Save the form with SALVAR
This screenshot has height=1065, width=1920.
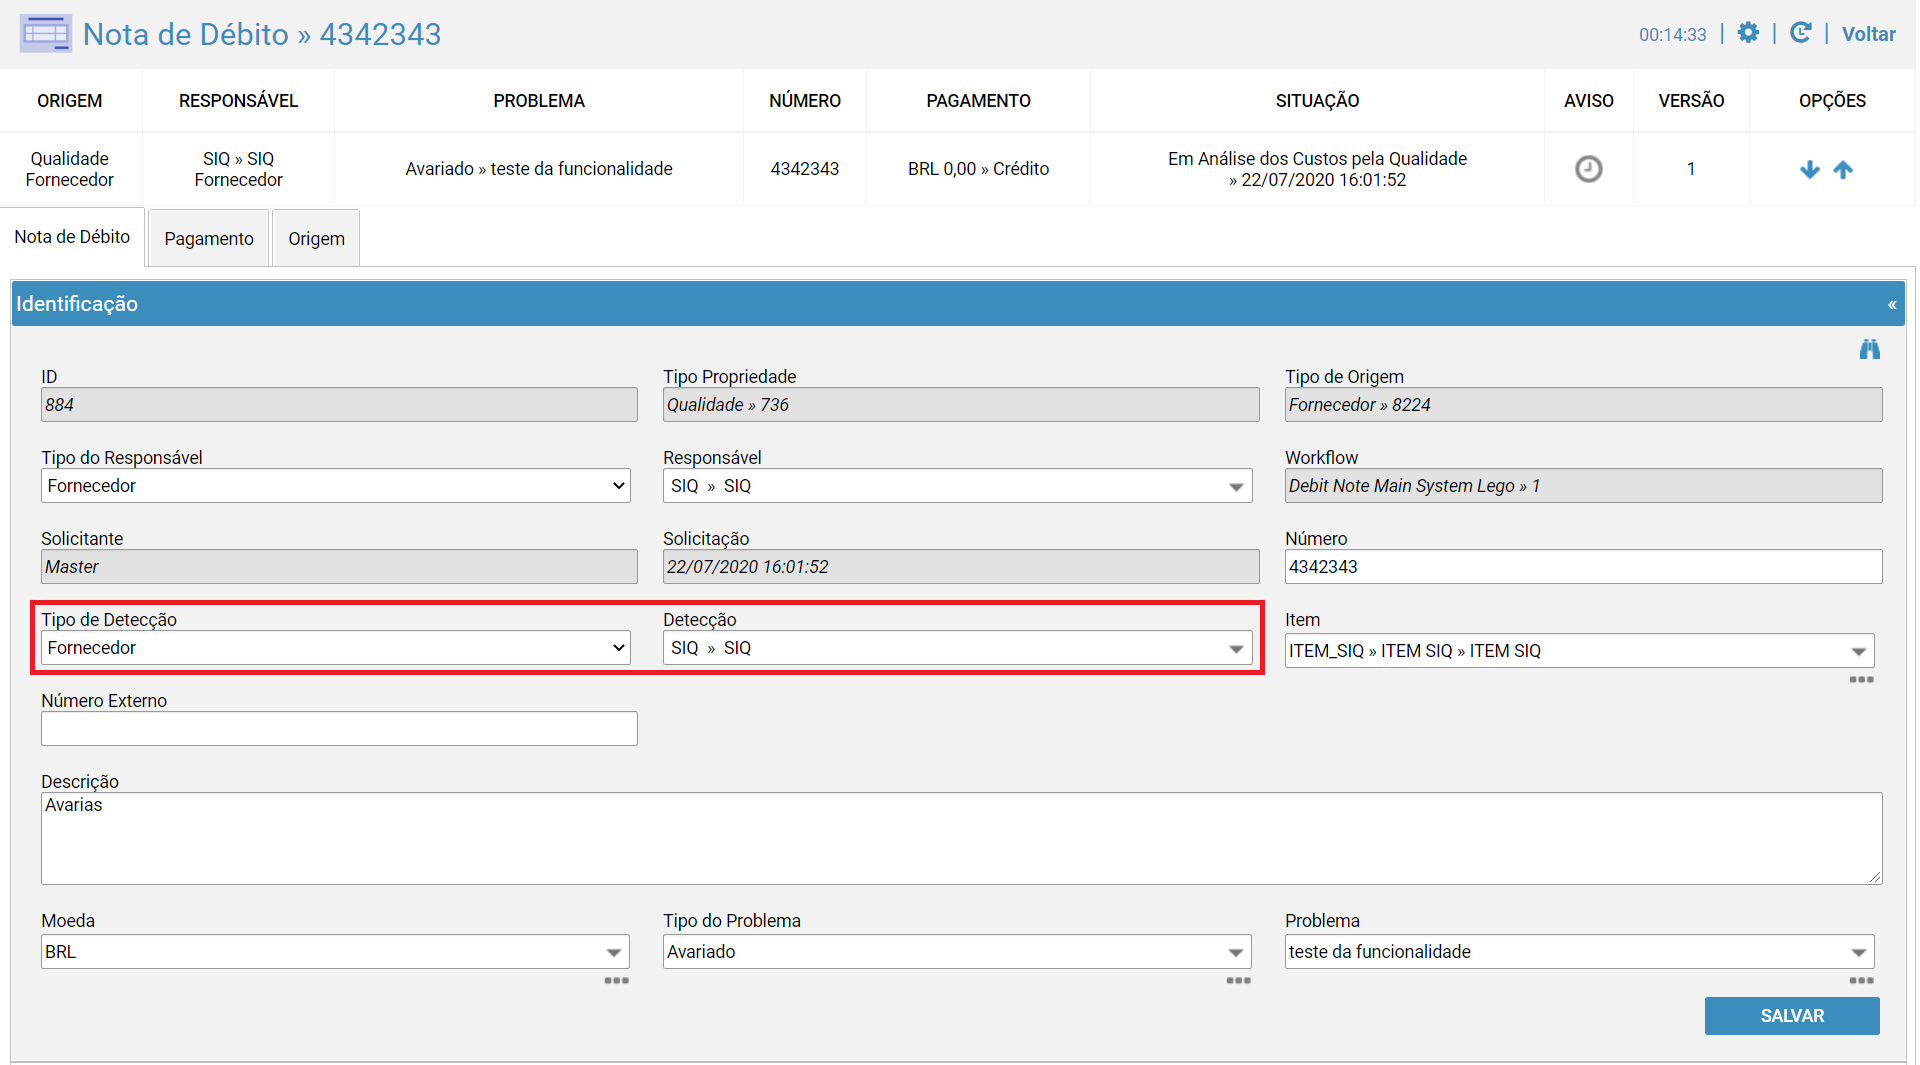click(1792, 1016)
